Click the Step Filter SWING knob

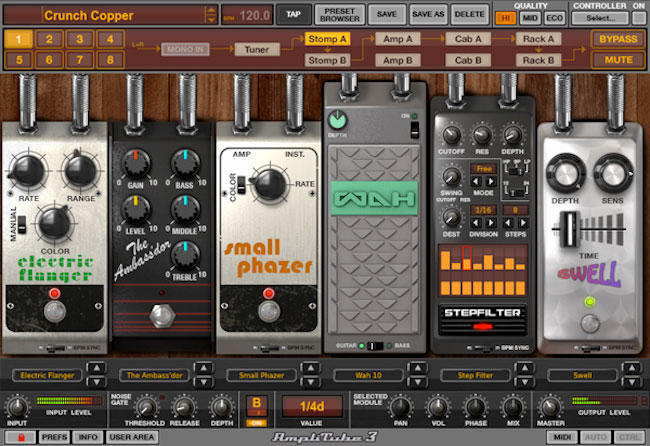[451, 177]
